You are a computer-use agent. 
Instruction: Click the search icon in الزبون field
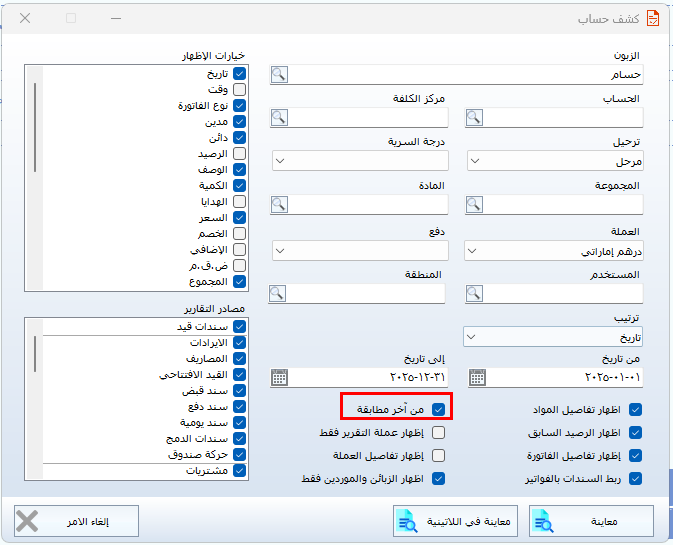279,74
